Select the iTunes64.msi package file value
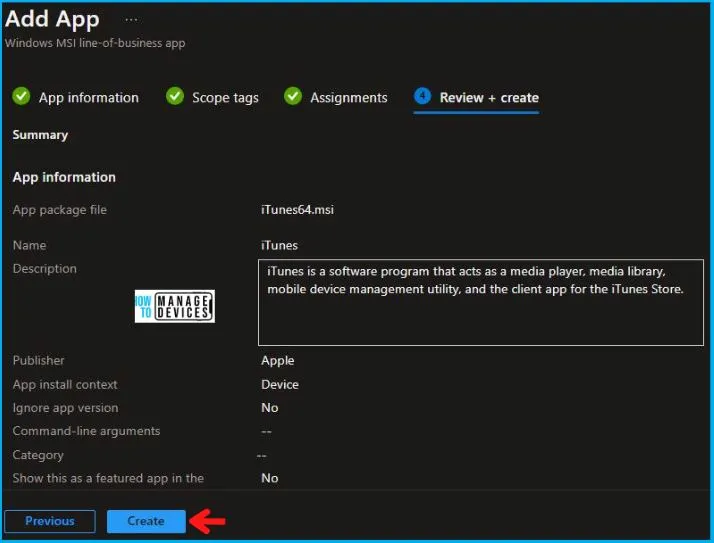Viewport: 714px width, 543px height. [297, 210]
